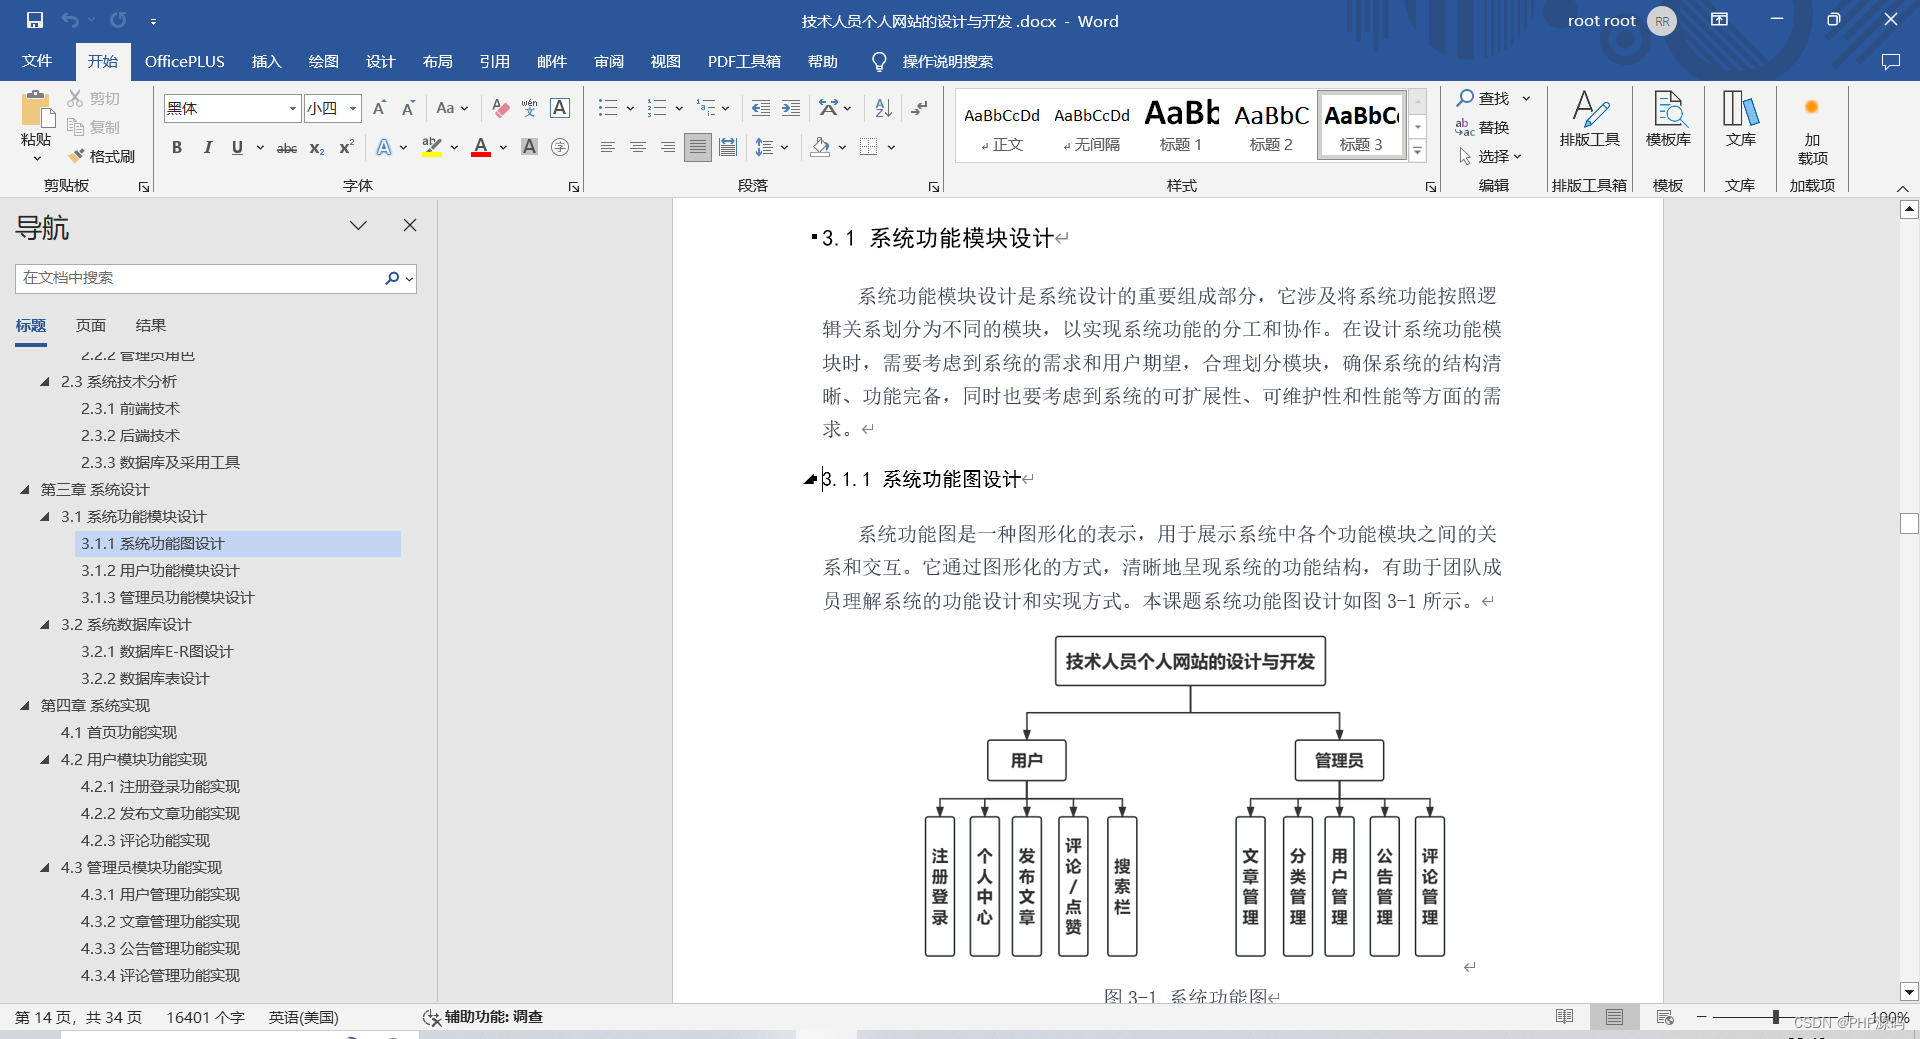Toggle character shading
The width and height of the screenshot is (1920, 1039).
[530, 148]
